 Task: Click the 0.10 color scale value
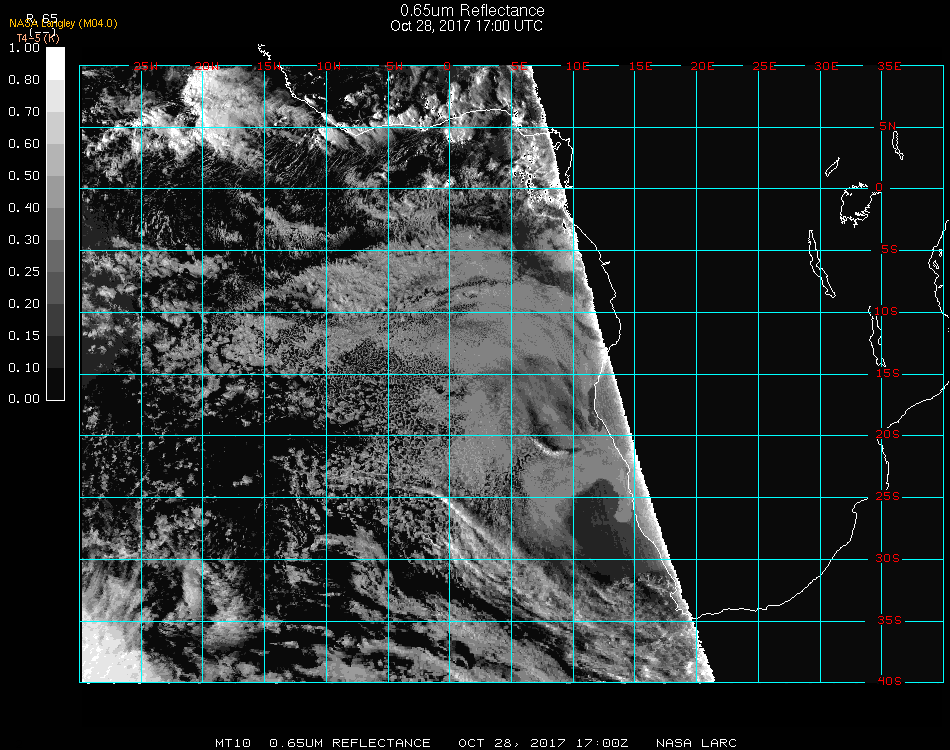point(24,368)
